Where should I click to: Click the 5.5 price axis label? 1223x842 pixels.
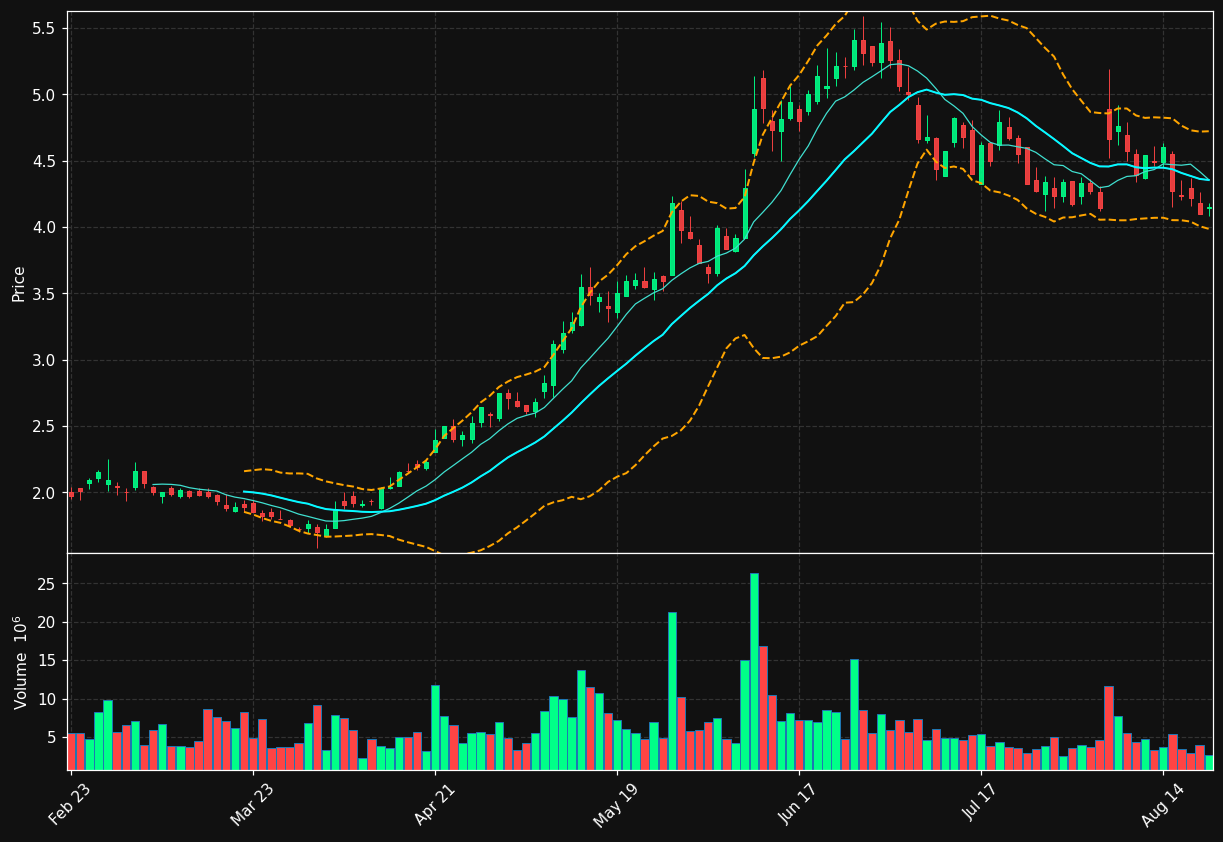pos(45,29)
